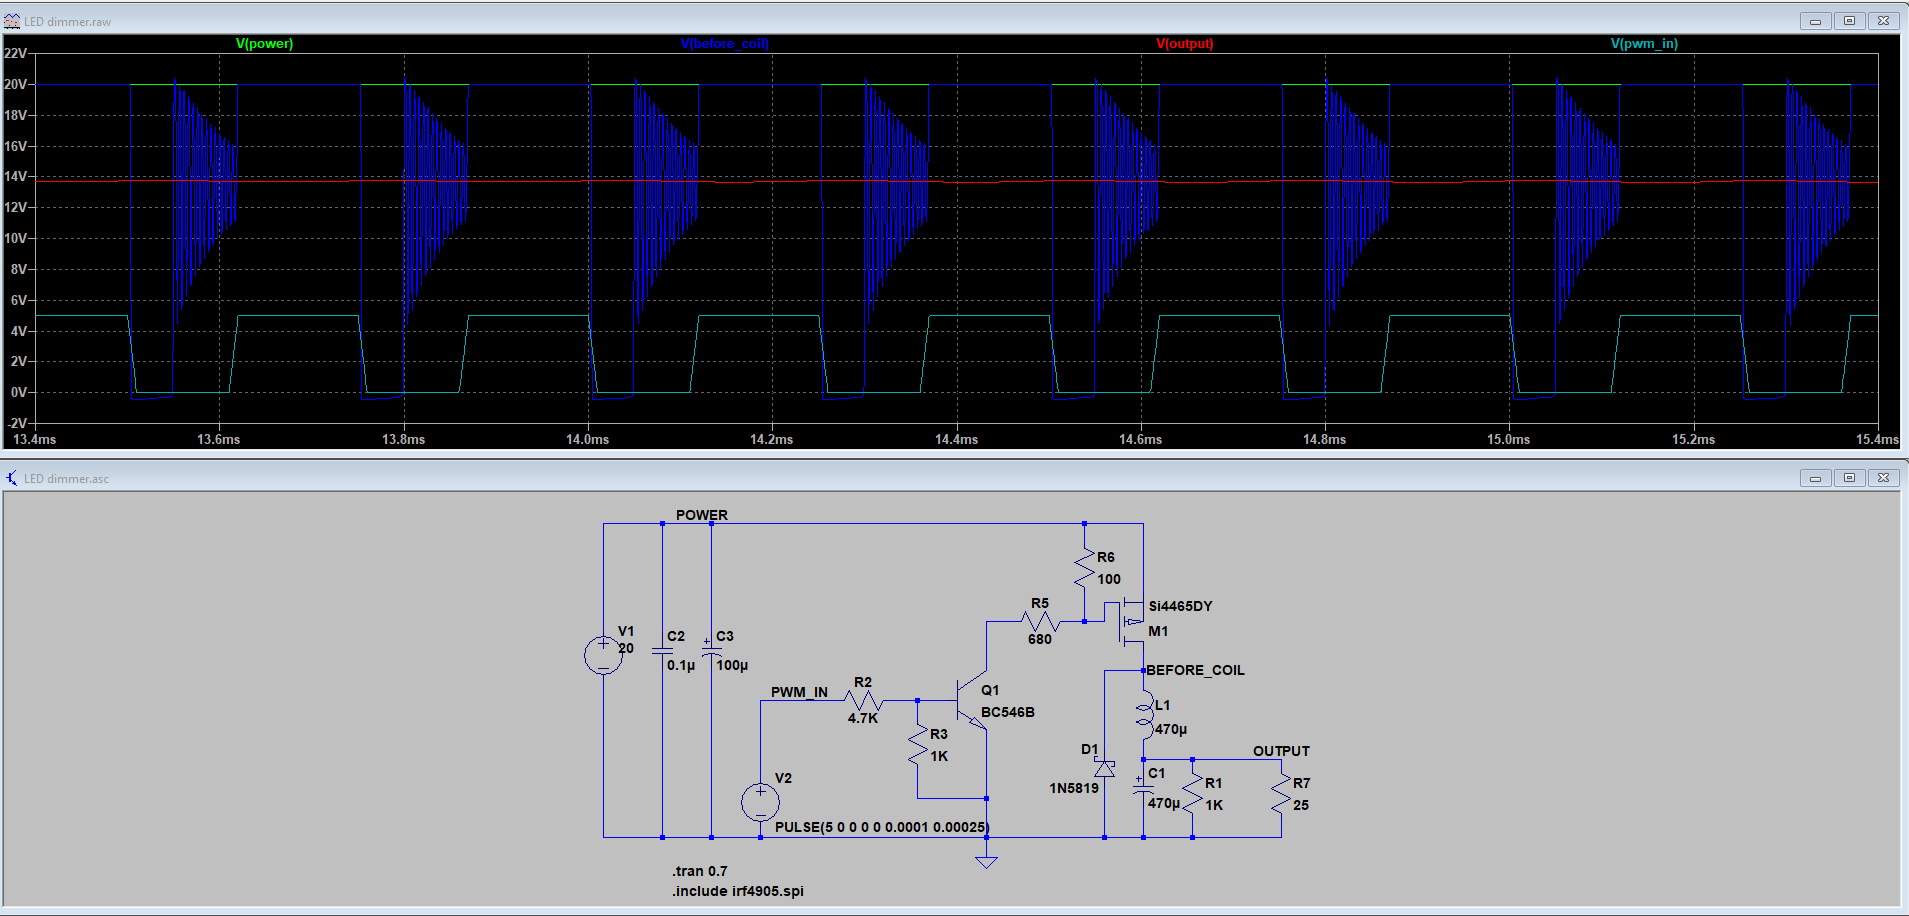Screen dimensions: 1909x916
Task: Click the LED dimmer.raw waveform window icon
Action: click(x=12, y=21)
